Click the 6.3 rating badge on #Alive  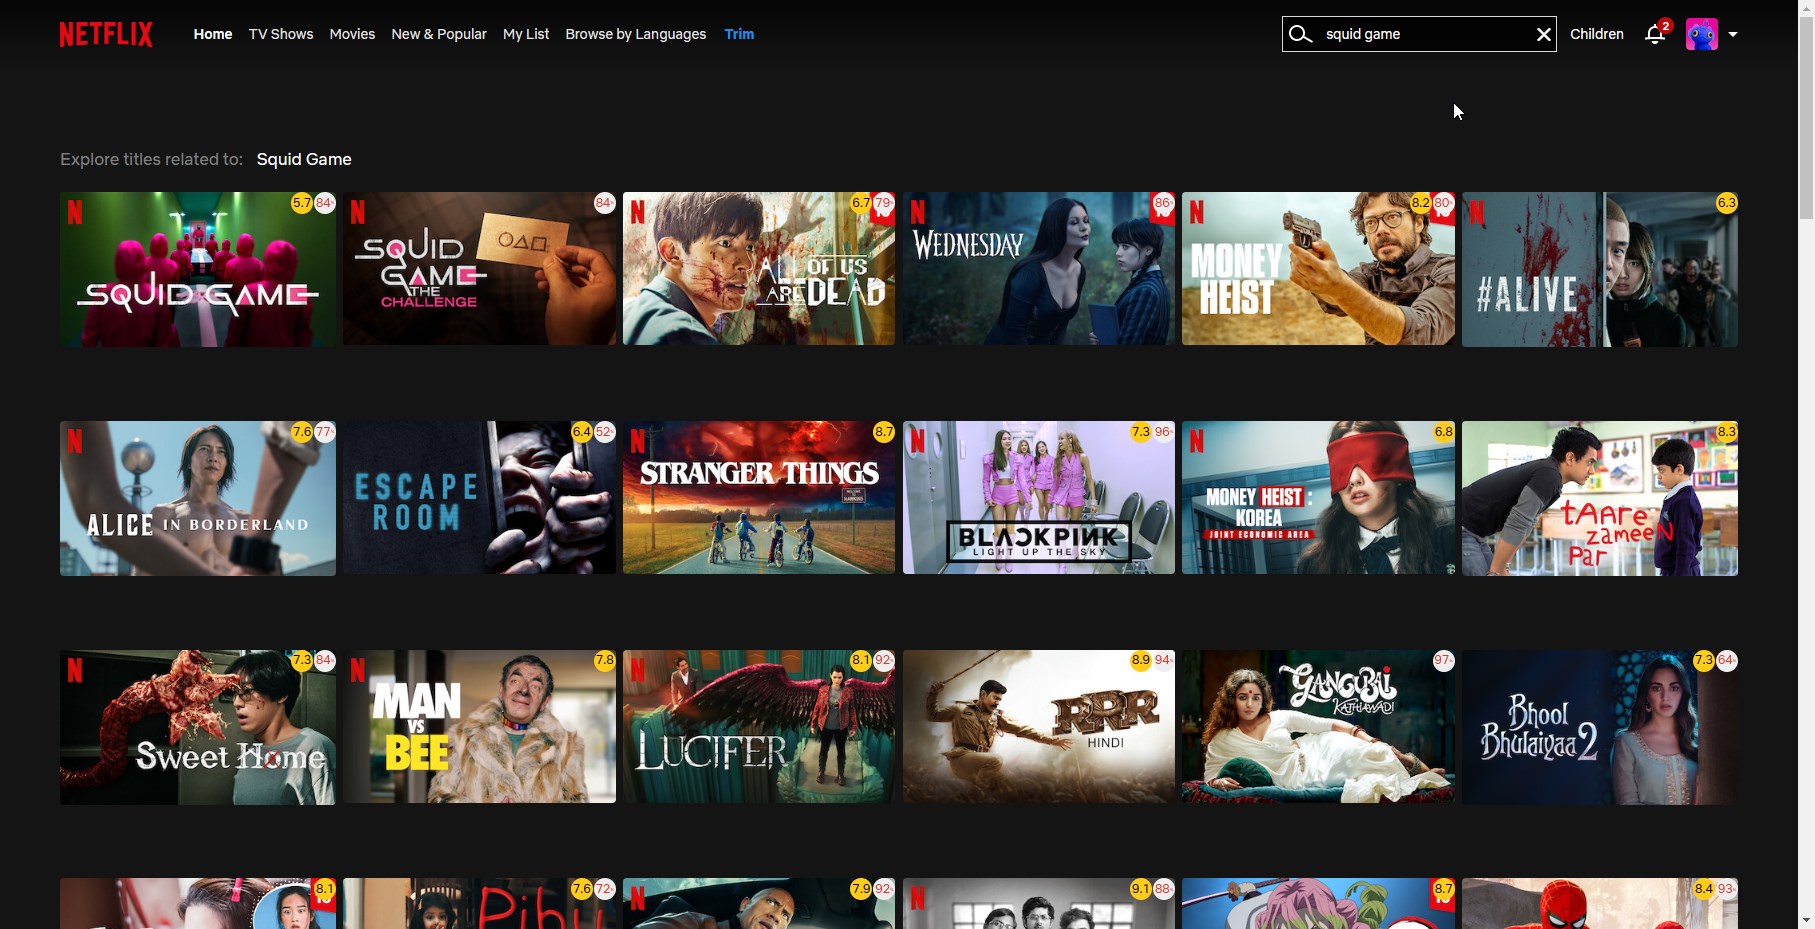[x=1726, y=203]
